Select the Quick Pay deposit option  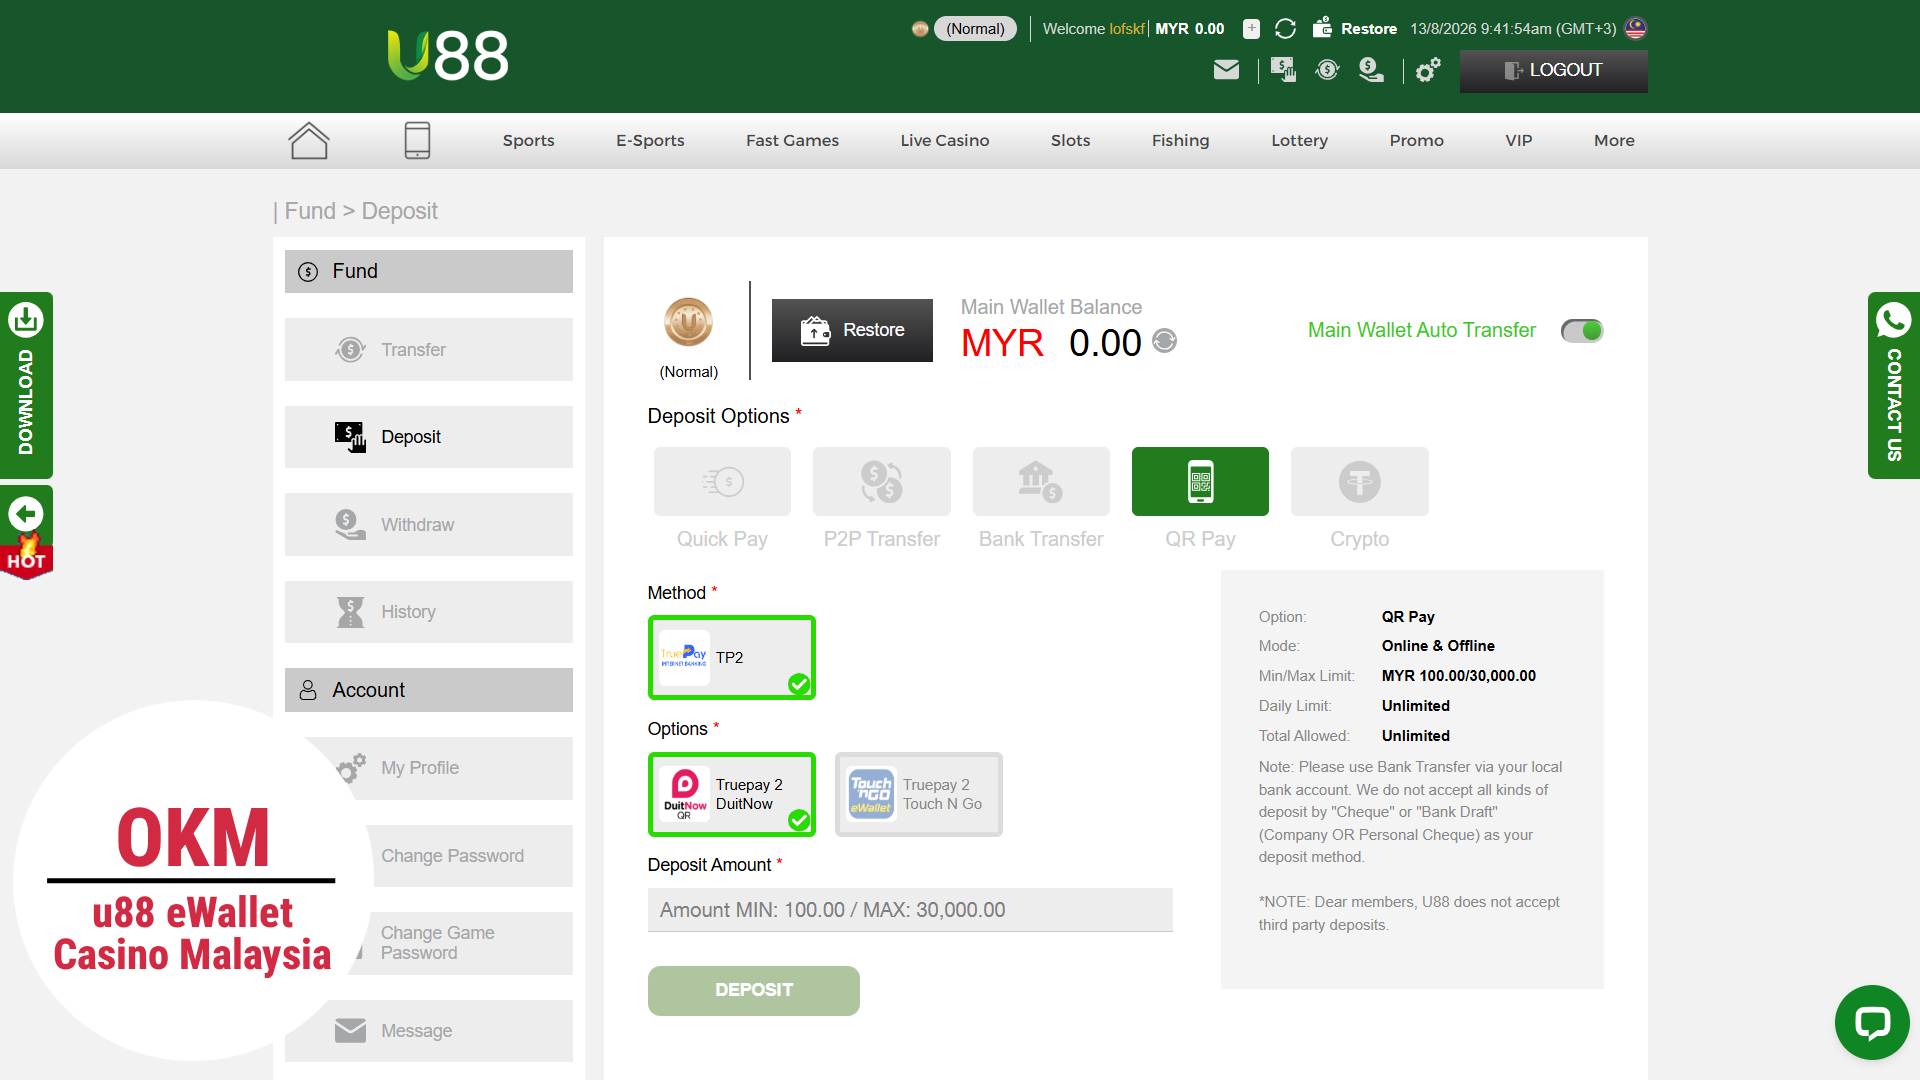[x=722, y=481]
